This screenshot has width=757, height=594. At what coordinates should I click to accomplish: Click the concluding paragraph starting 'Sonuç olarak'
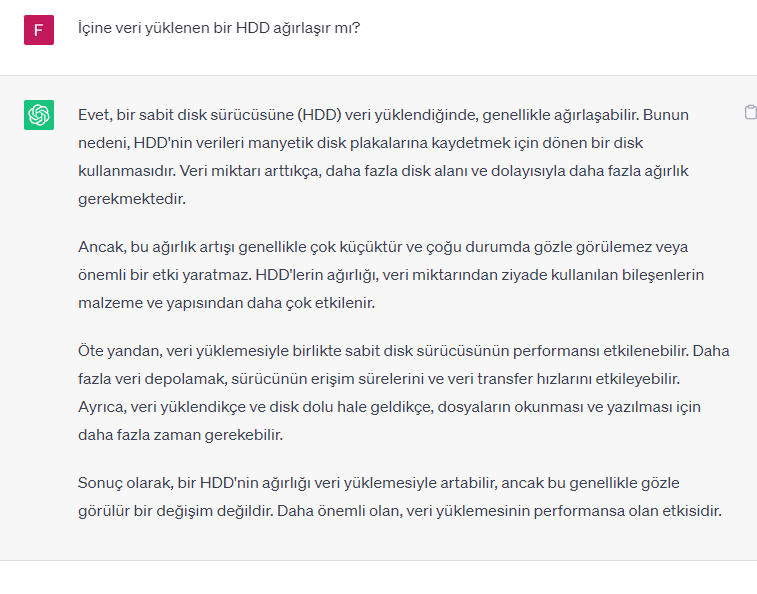tap(380, 497)
